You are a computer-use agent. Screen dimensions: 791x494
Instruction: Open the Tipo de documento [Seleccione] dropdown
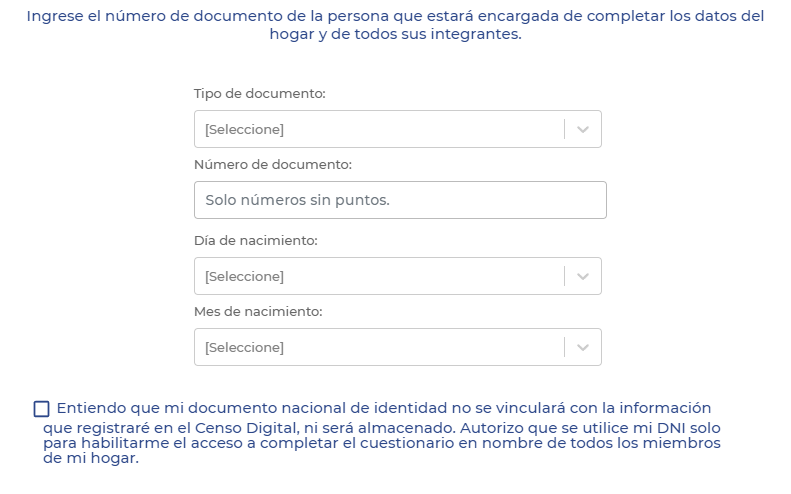pos(398,129)
